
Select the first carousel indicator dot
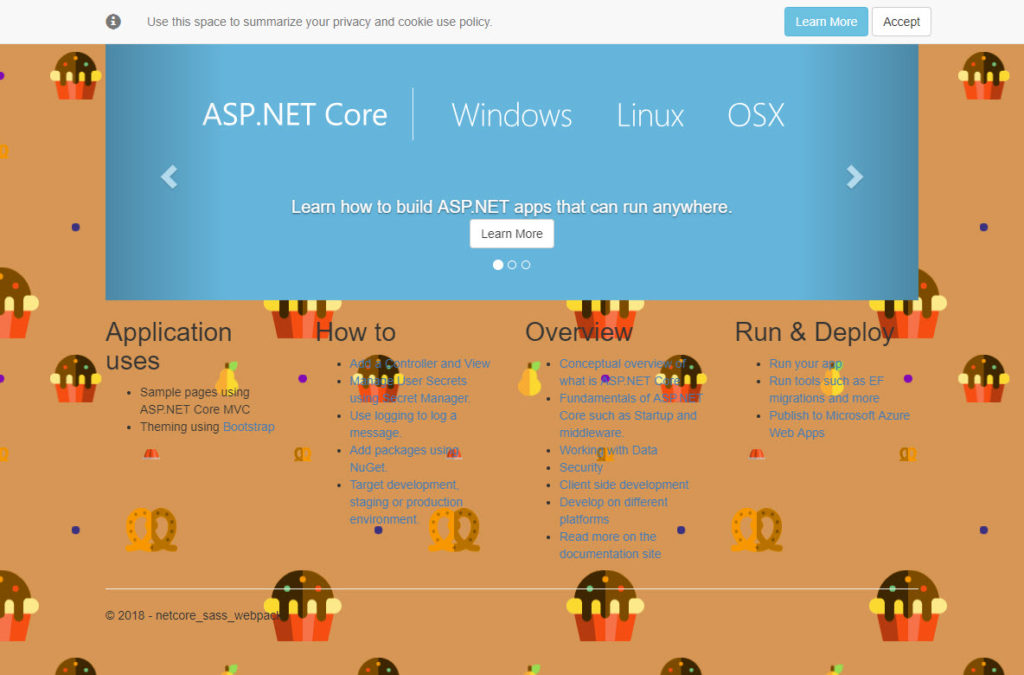point(498,265)
